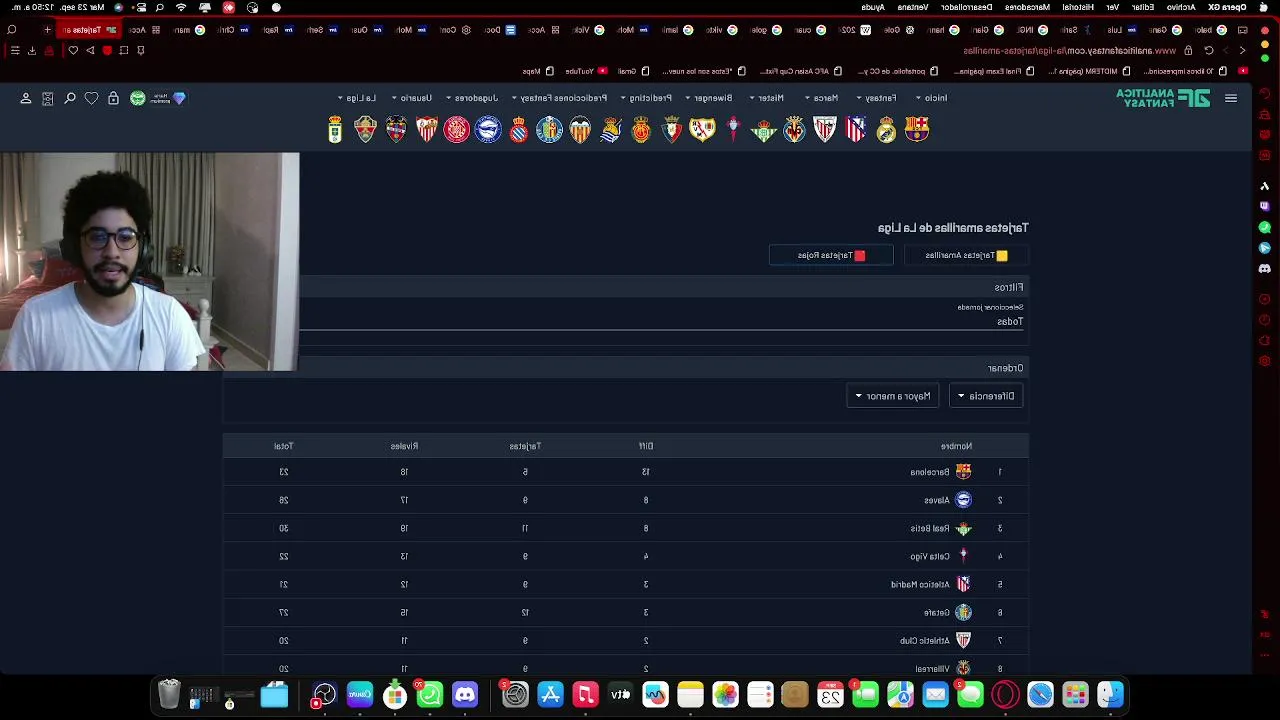Click the Gmail bookmark in bookmarks bar

tap(633, 71)
